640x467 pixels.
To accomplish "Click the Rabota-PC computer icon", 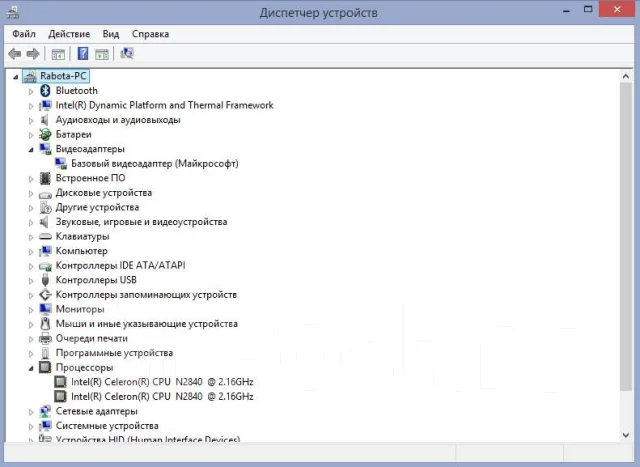I will pos(29,76).
